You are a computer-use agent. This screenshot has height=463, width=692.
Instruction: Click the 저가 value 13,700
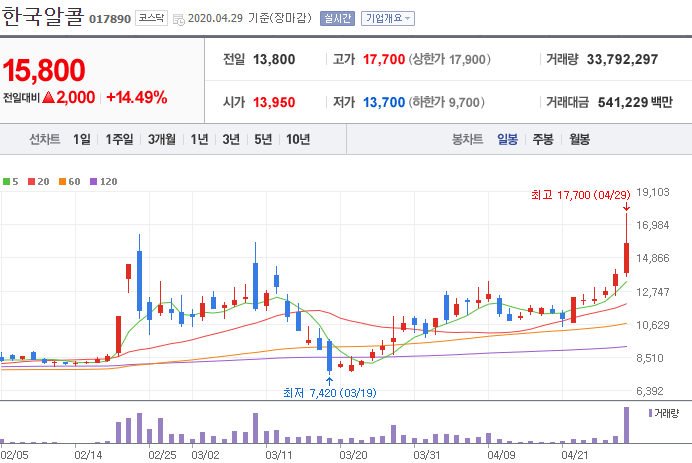pyautogui.click(x=384, y=102)
